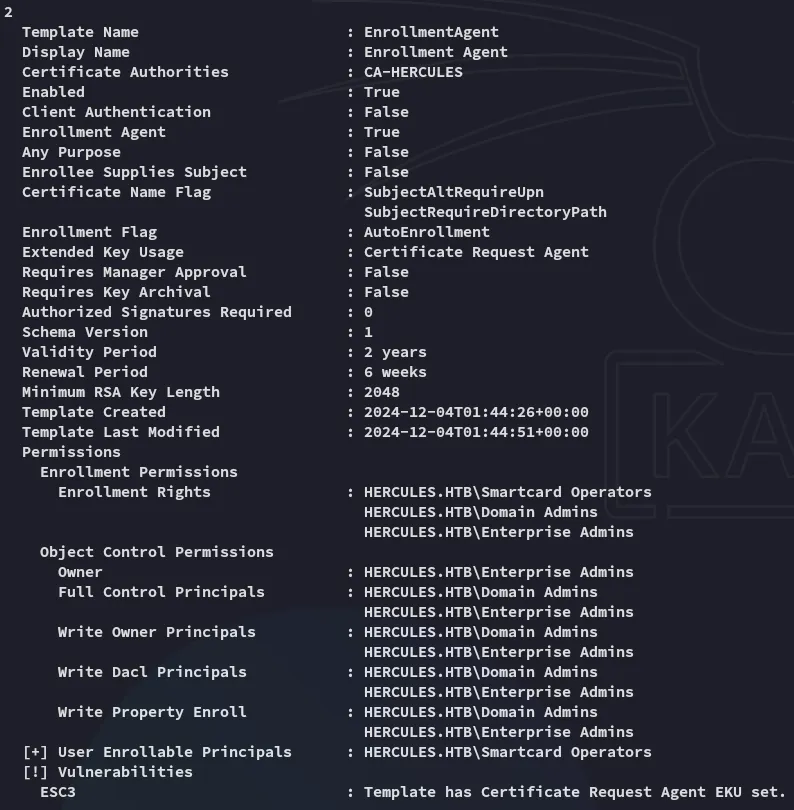Click the template index number 2
The height and width of the screenshot is (810, 794).
pos(8,12)
